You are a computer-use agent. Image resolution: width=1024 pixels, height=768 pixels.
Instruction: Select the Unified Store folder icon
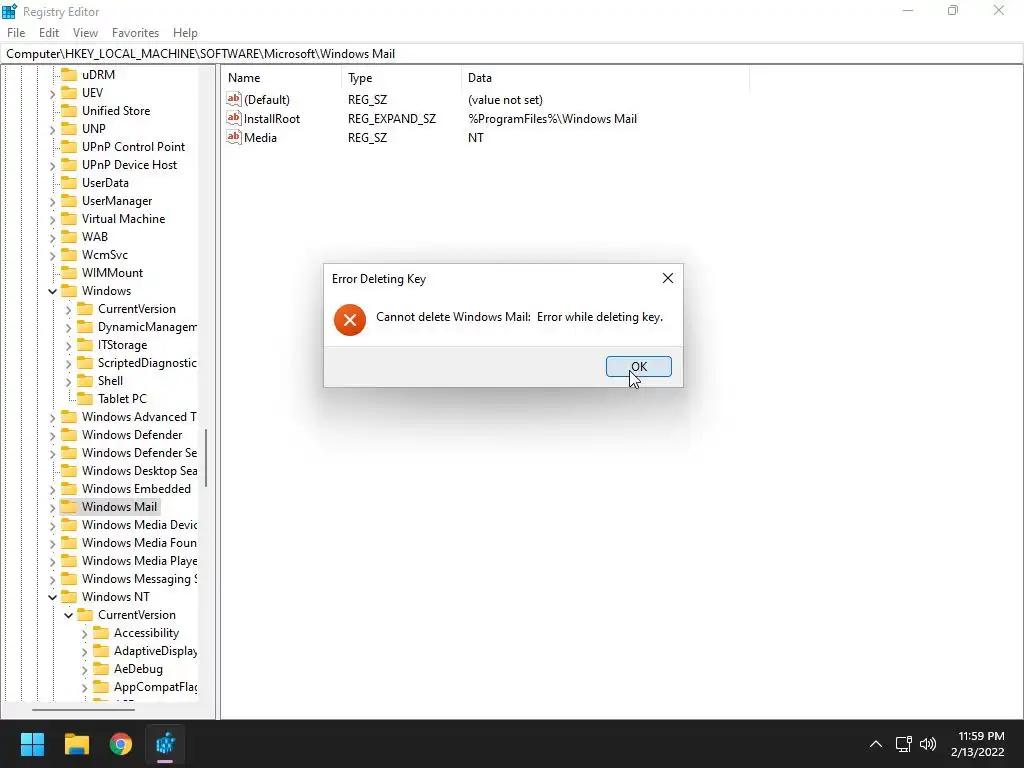(69, 110)
